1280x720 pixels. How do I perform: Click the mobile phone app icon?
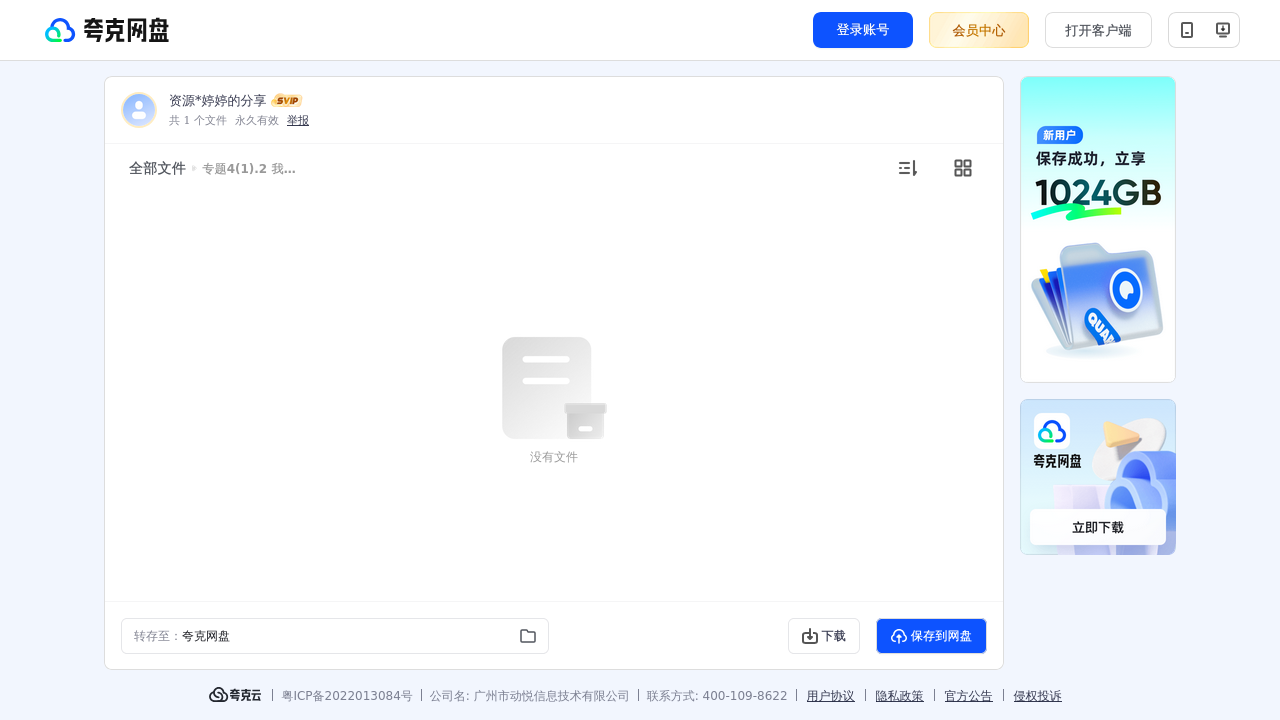coord(1187,30)
